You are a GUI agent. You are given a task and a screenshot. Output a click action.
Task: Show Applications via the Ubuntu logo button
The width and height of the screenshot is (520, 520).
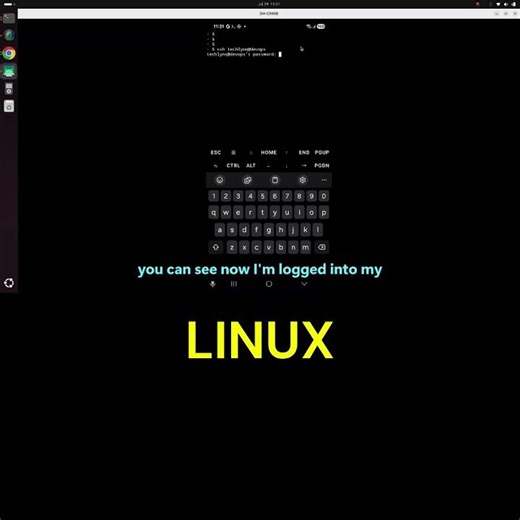[9, 283]
